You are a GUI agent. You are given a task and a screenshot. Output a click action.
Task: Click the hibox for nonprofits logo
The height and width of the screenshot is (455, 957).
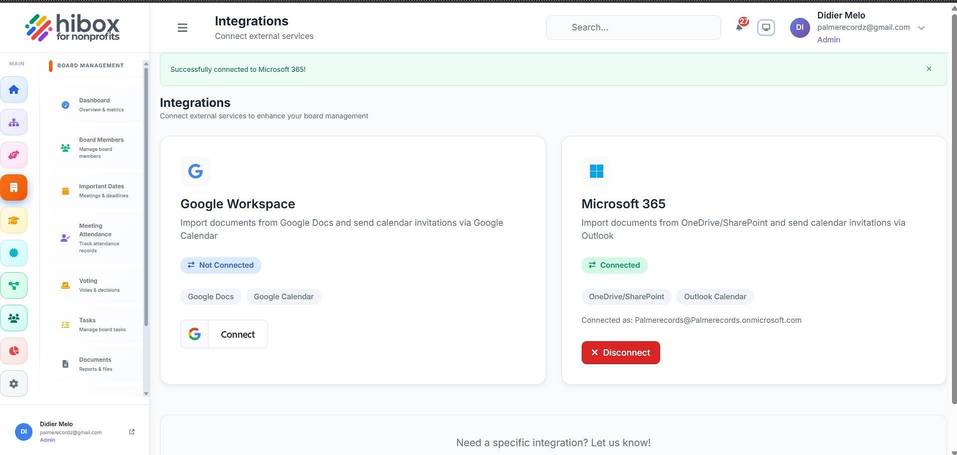(x=72, y=27)
